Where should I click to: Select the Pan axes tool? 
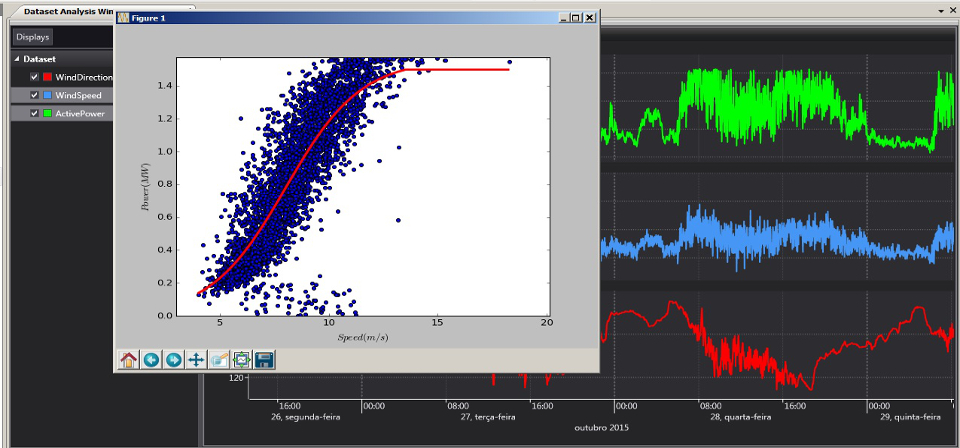197,360
